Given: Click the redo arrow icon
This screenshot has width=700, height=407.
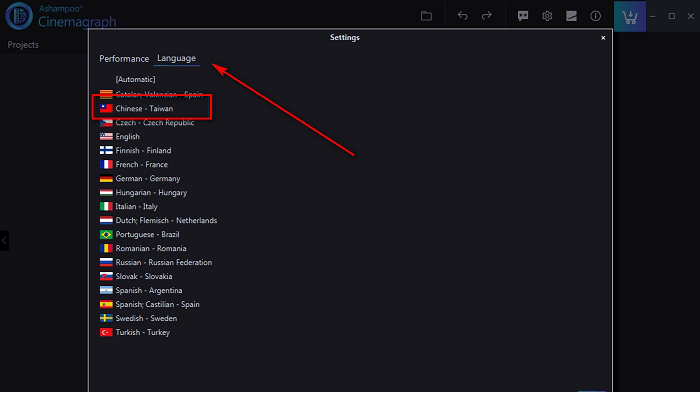Looking at the screenshot, I should coord(487,16).
